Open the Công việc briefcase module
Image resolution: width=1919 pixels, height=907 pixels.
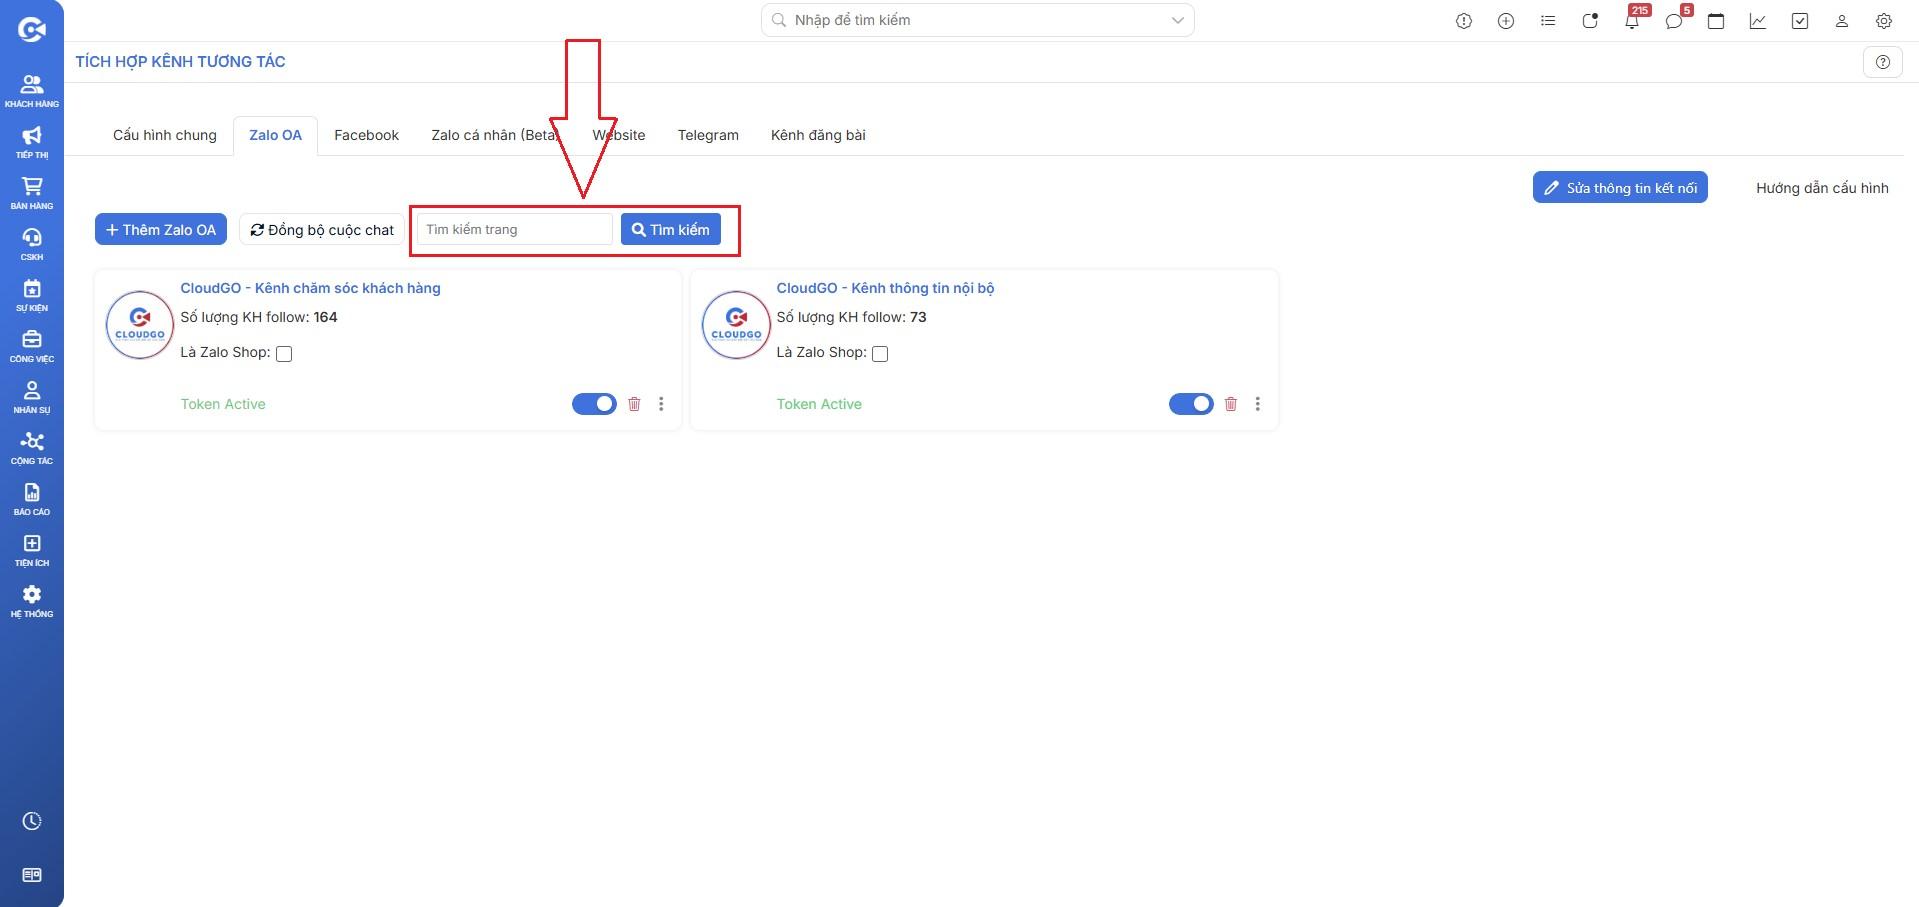[32, 345]
